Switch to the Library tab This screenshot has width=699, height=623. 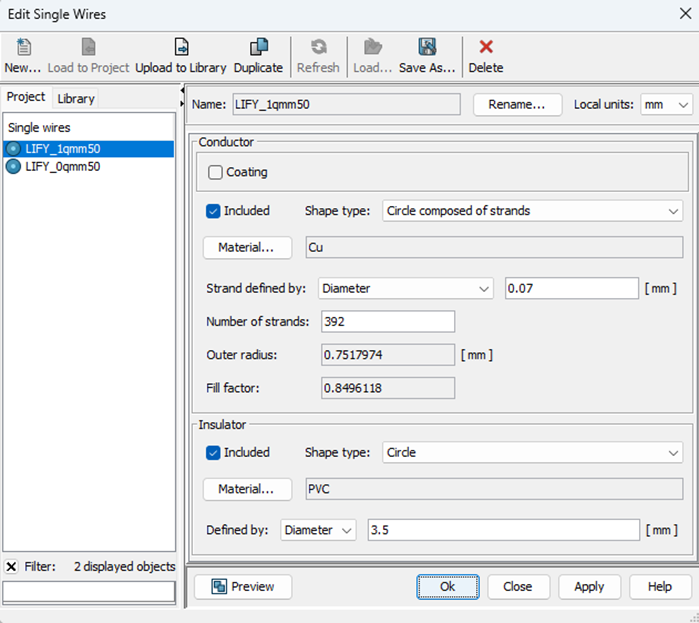tap(76, 98)
